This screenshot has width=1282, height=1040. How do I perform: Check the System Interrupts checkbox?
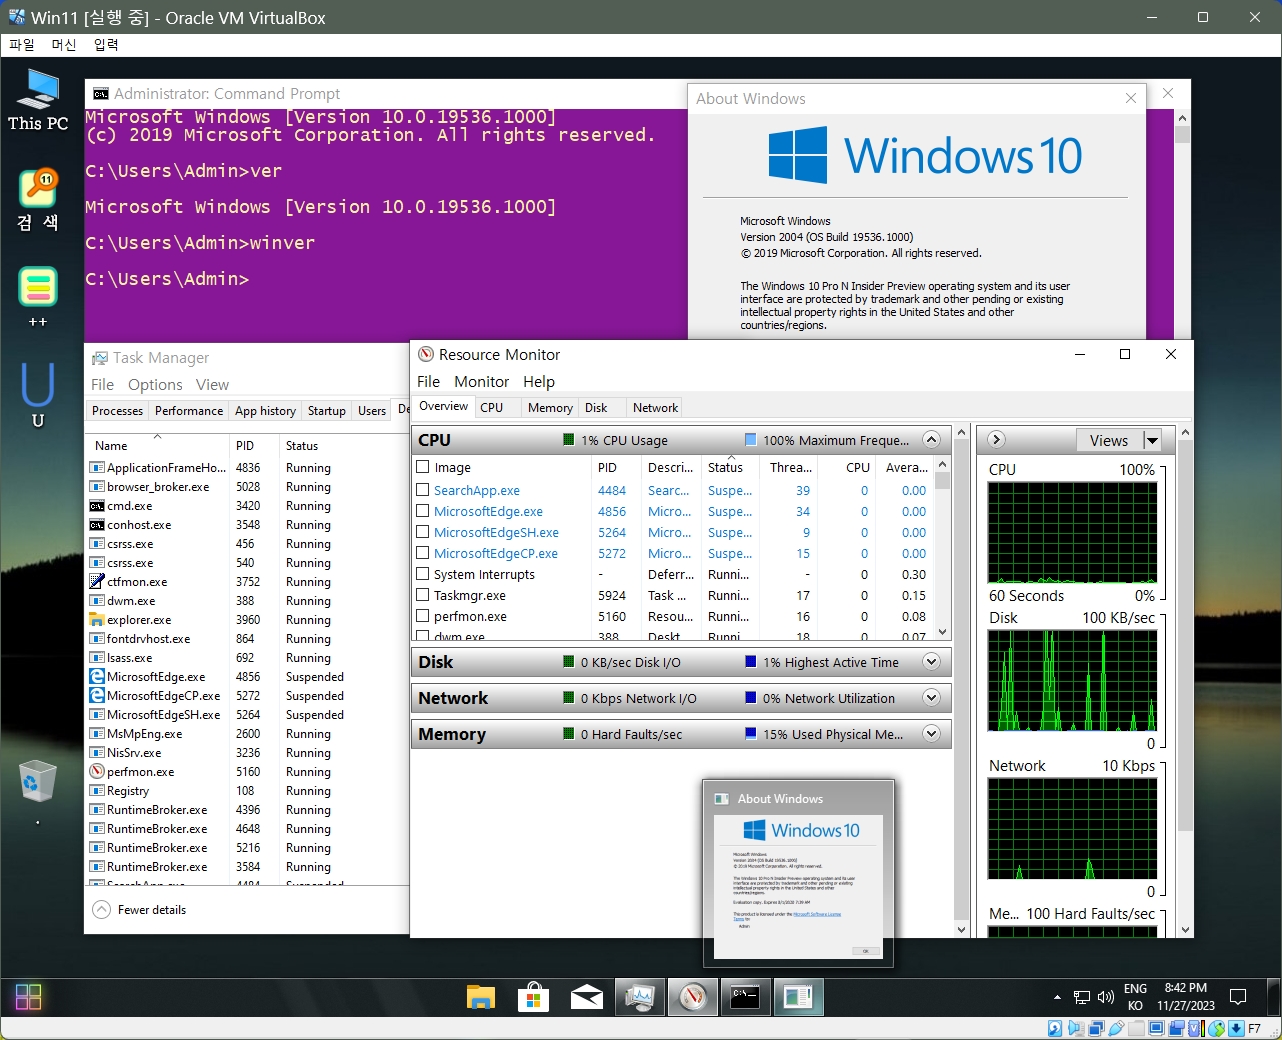[423, 574]
